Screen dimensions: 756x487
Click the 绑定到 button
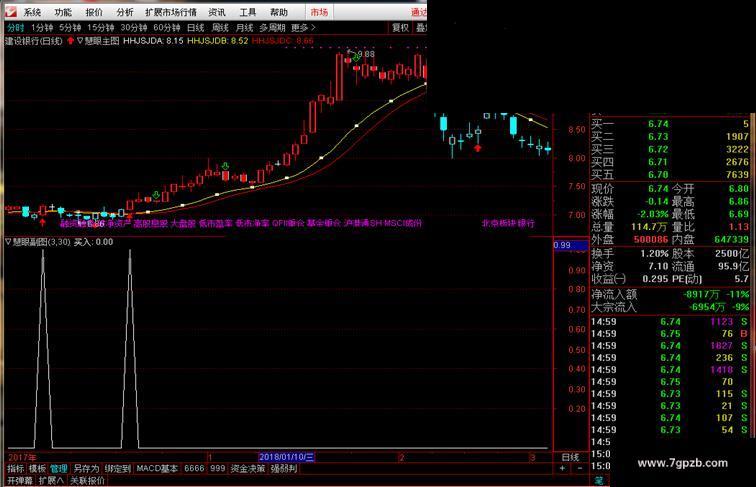118,468
